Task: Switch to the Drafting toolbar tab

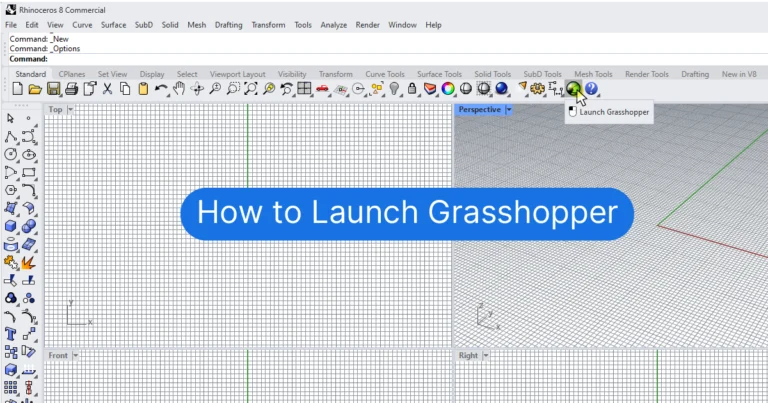Action: point(695,74)
